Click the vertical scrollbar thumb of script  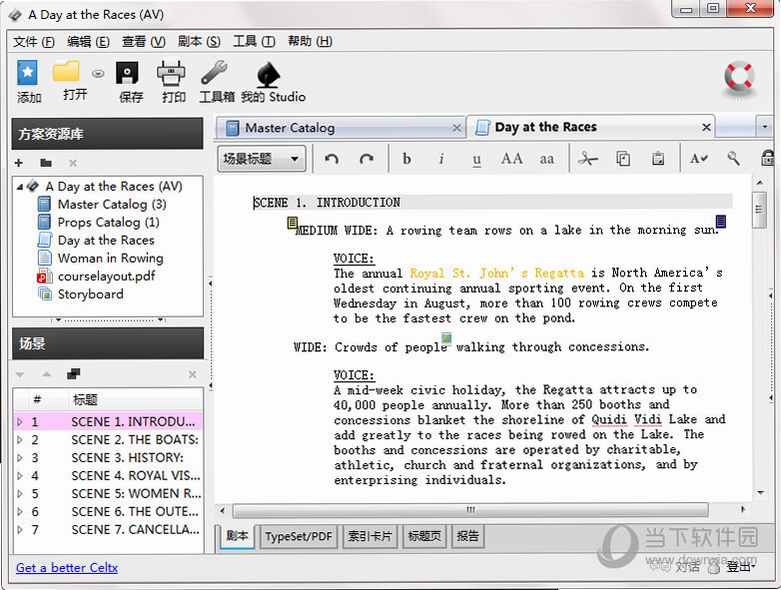759,210
